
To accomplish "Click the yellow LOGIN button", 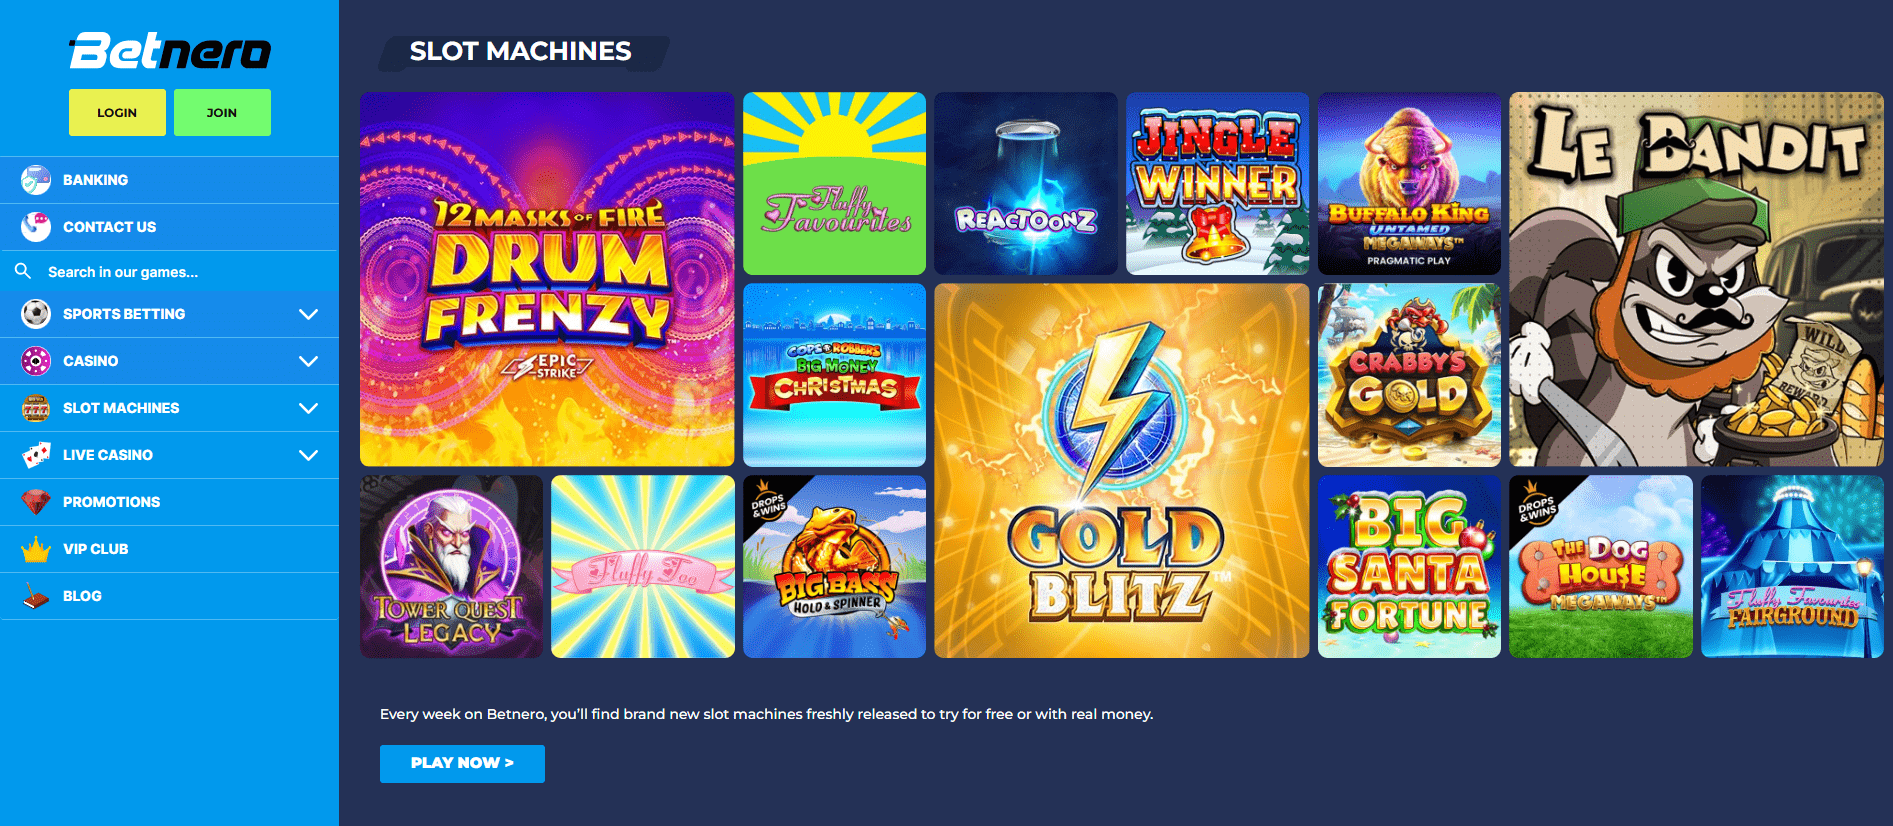I will coord(117,112).
